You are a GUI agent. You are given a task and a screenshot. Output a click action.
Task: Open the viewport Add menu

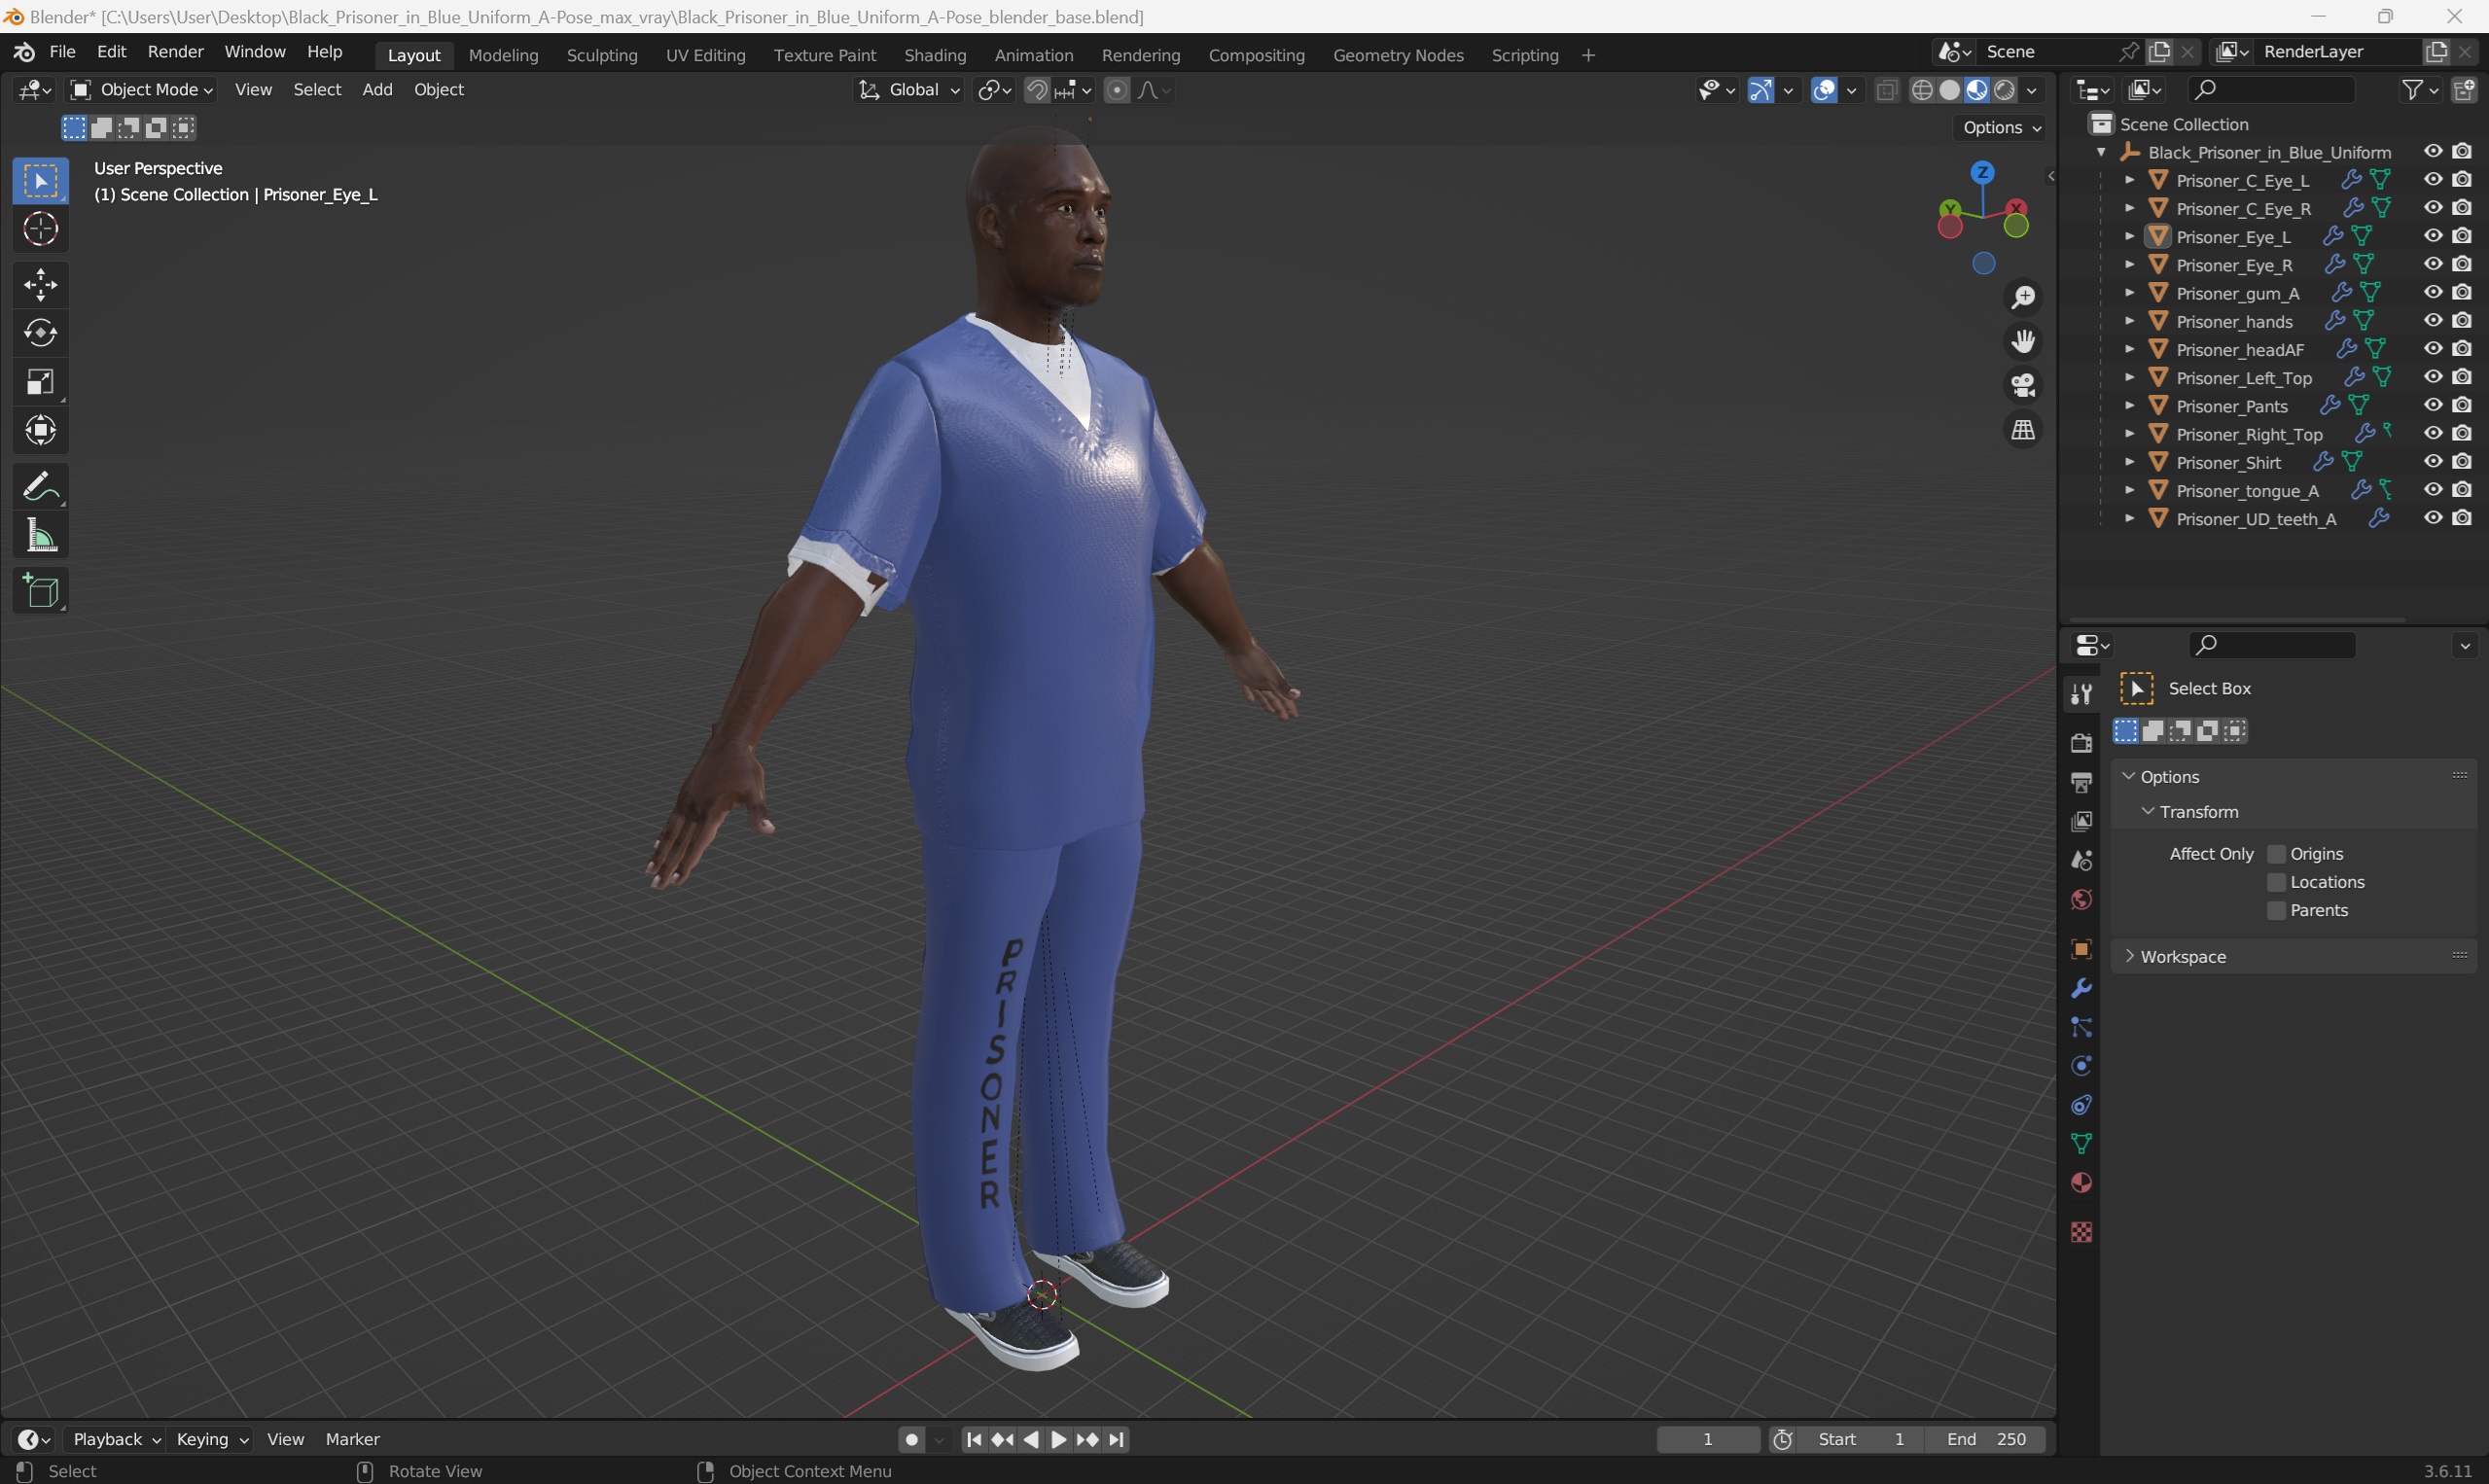tap(377, 90)
